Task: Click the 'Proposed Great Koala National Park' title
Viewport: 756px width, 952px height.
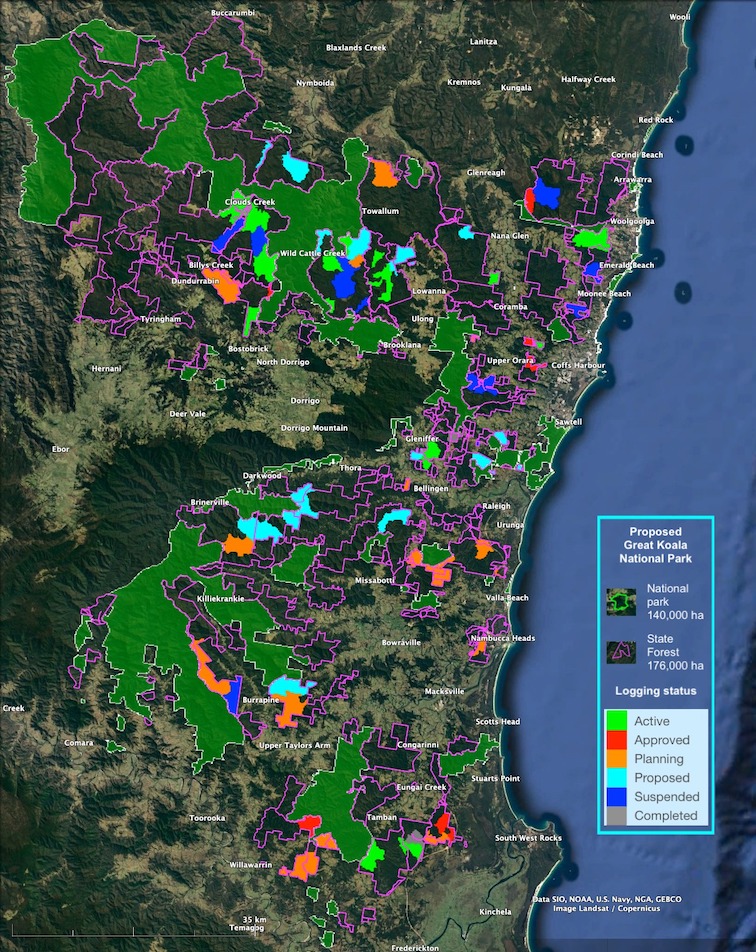Action: (x=655, y=545)
